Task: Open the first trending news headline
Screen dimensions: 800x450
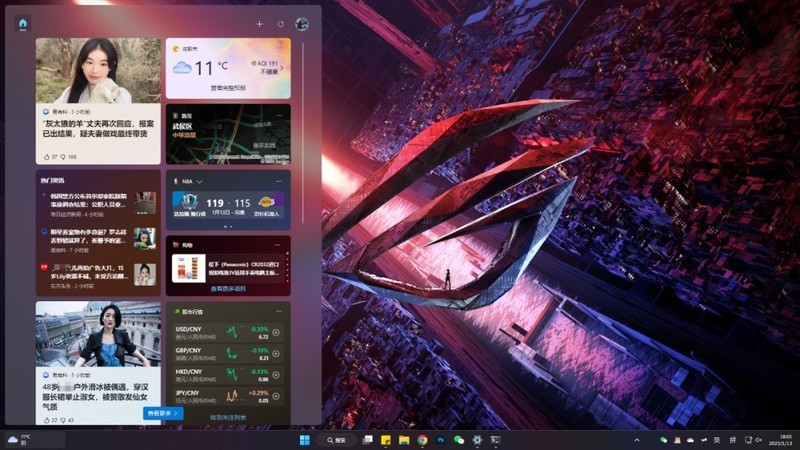Action: pos(89,200)
